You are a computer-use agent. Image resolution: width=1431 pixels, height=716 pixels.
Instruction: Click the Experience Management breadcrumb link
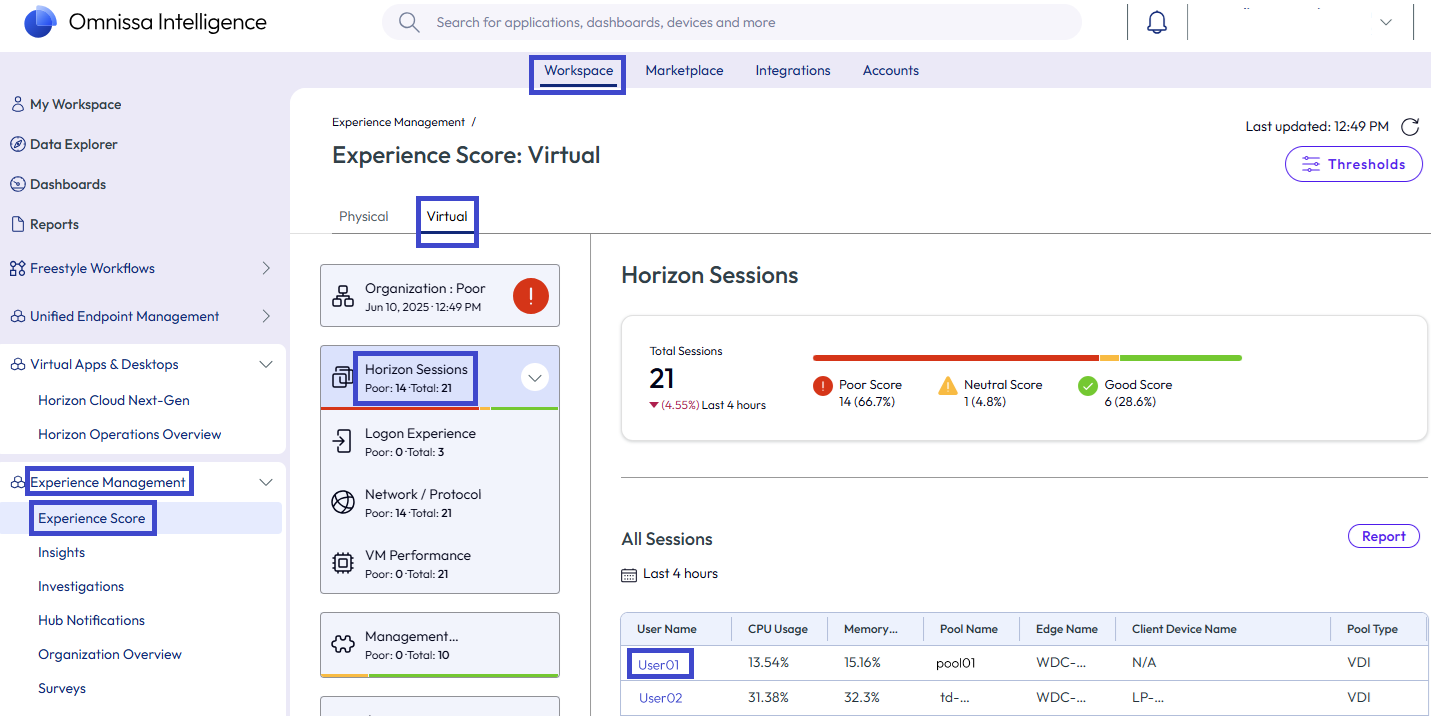tap(398, 122)
